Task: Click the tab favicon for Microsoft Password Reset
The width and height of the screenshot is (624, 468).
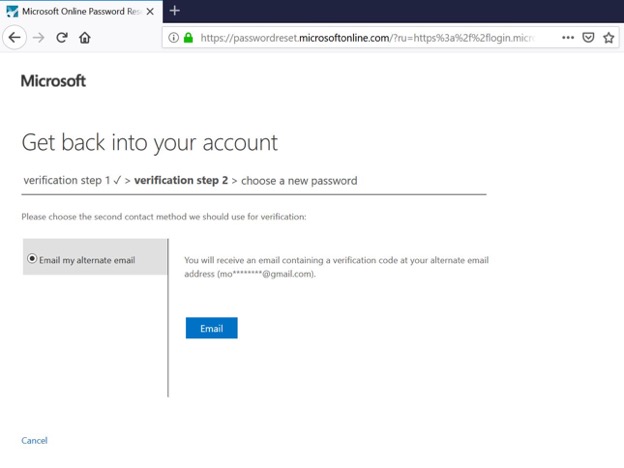Action: (12, 12)
